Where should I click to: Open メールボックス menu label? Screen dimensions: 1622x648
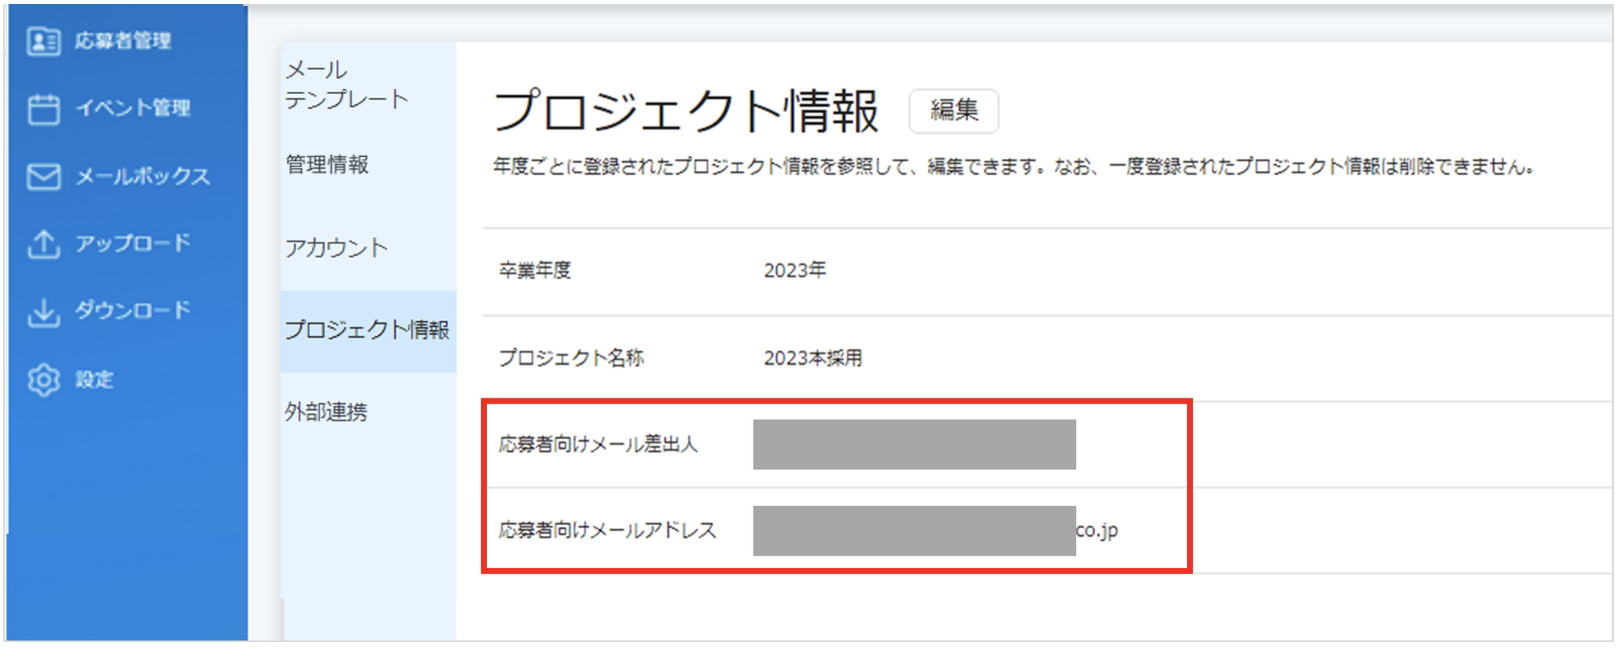(x=143, y=176)
